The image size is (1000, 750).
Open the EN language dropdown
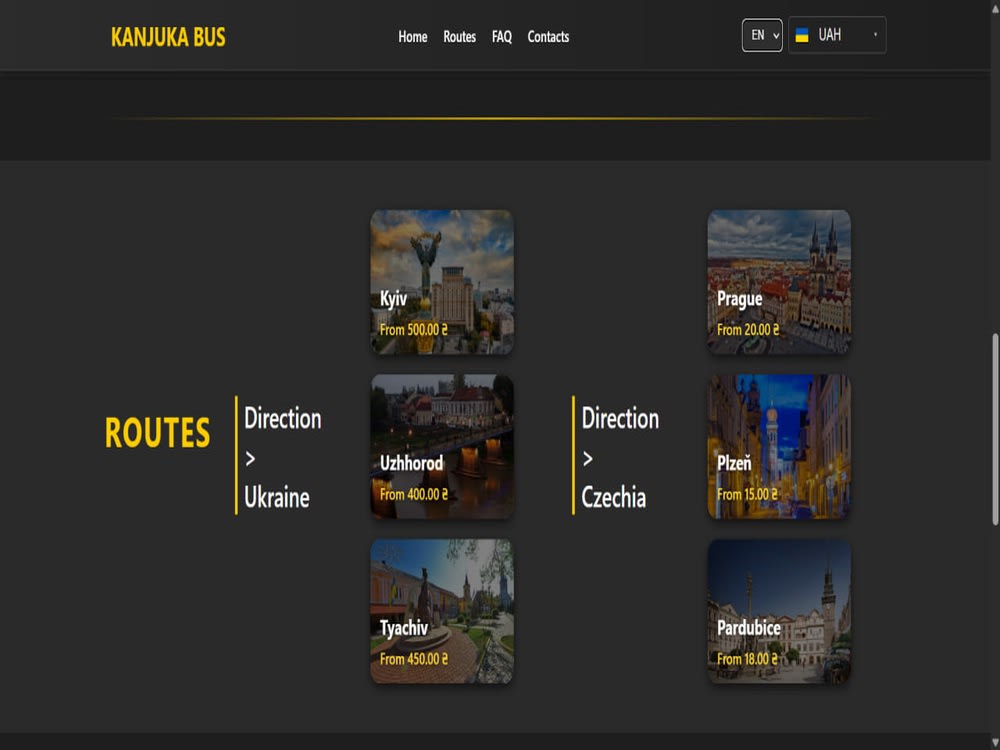click(x=762, y=35)
